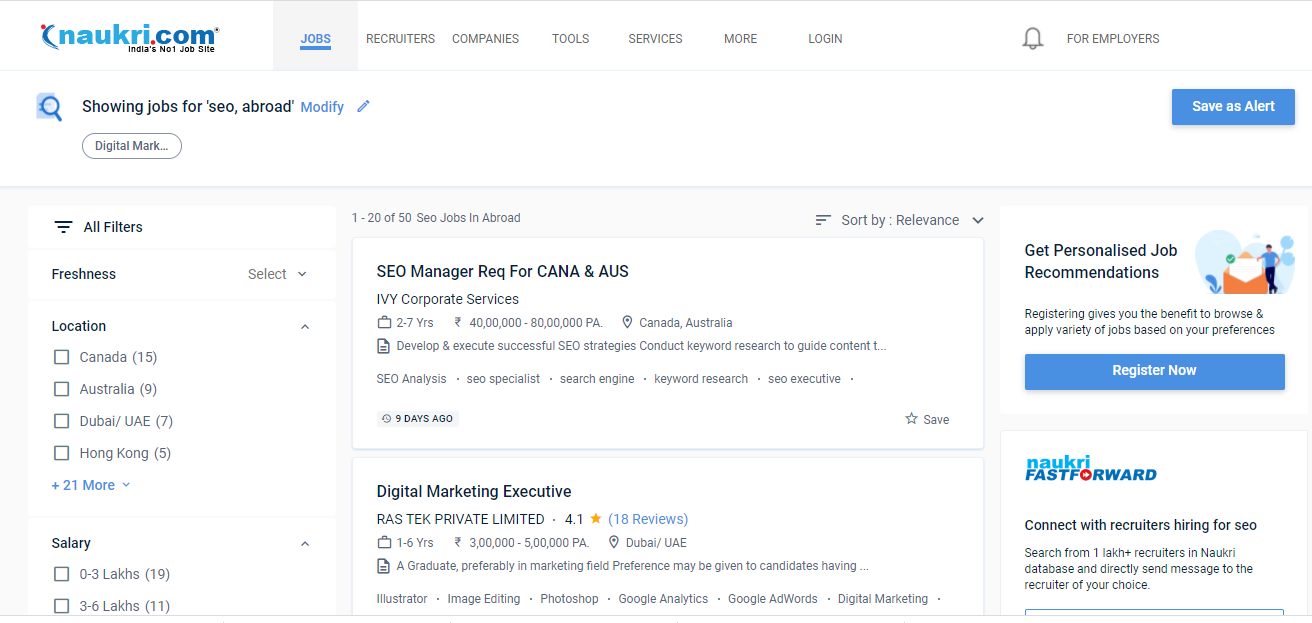Click LOGIN in the top navigation
This screenshot has width=1312, height=623.
825,39
